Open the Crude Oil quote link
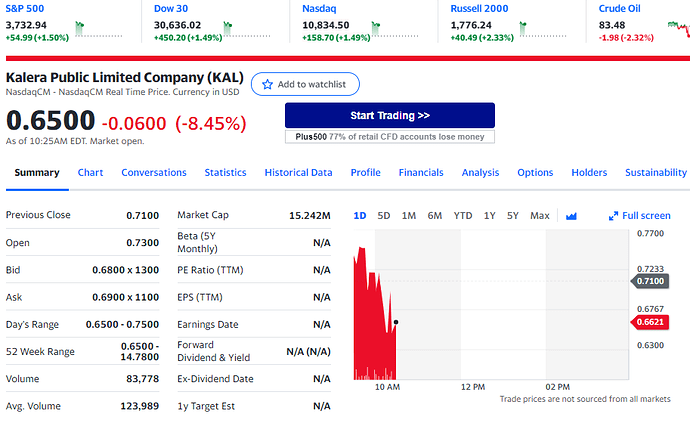The image size is (690, 423). 620,8
